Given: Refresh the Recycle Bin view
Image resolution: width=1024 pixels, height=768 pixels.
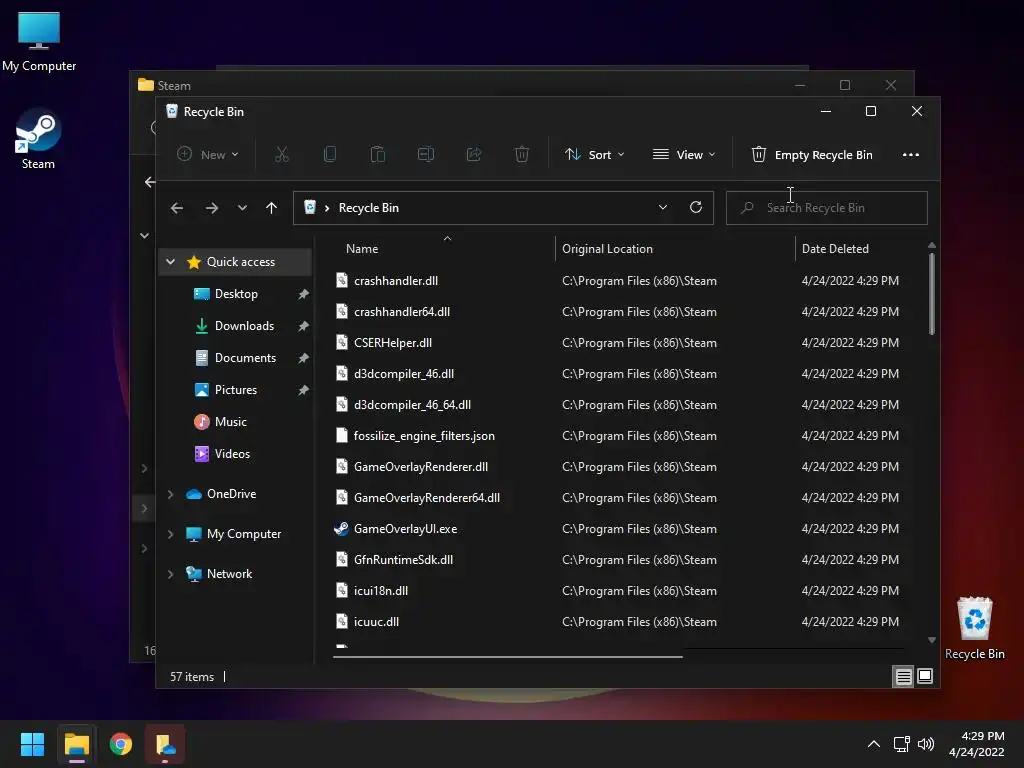Looking at the screenshot, I should 696,207.
